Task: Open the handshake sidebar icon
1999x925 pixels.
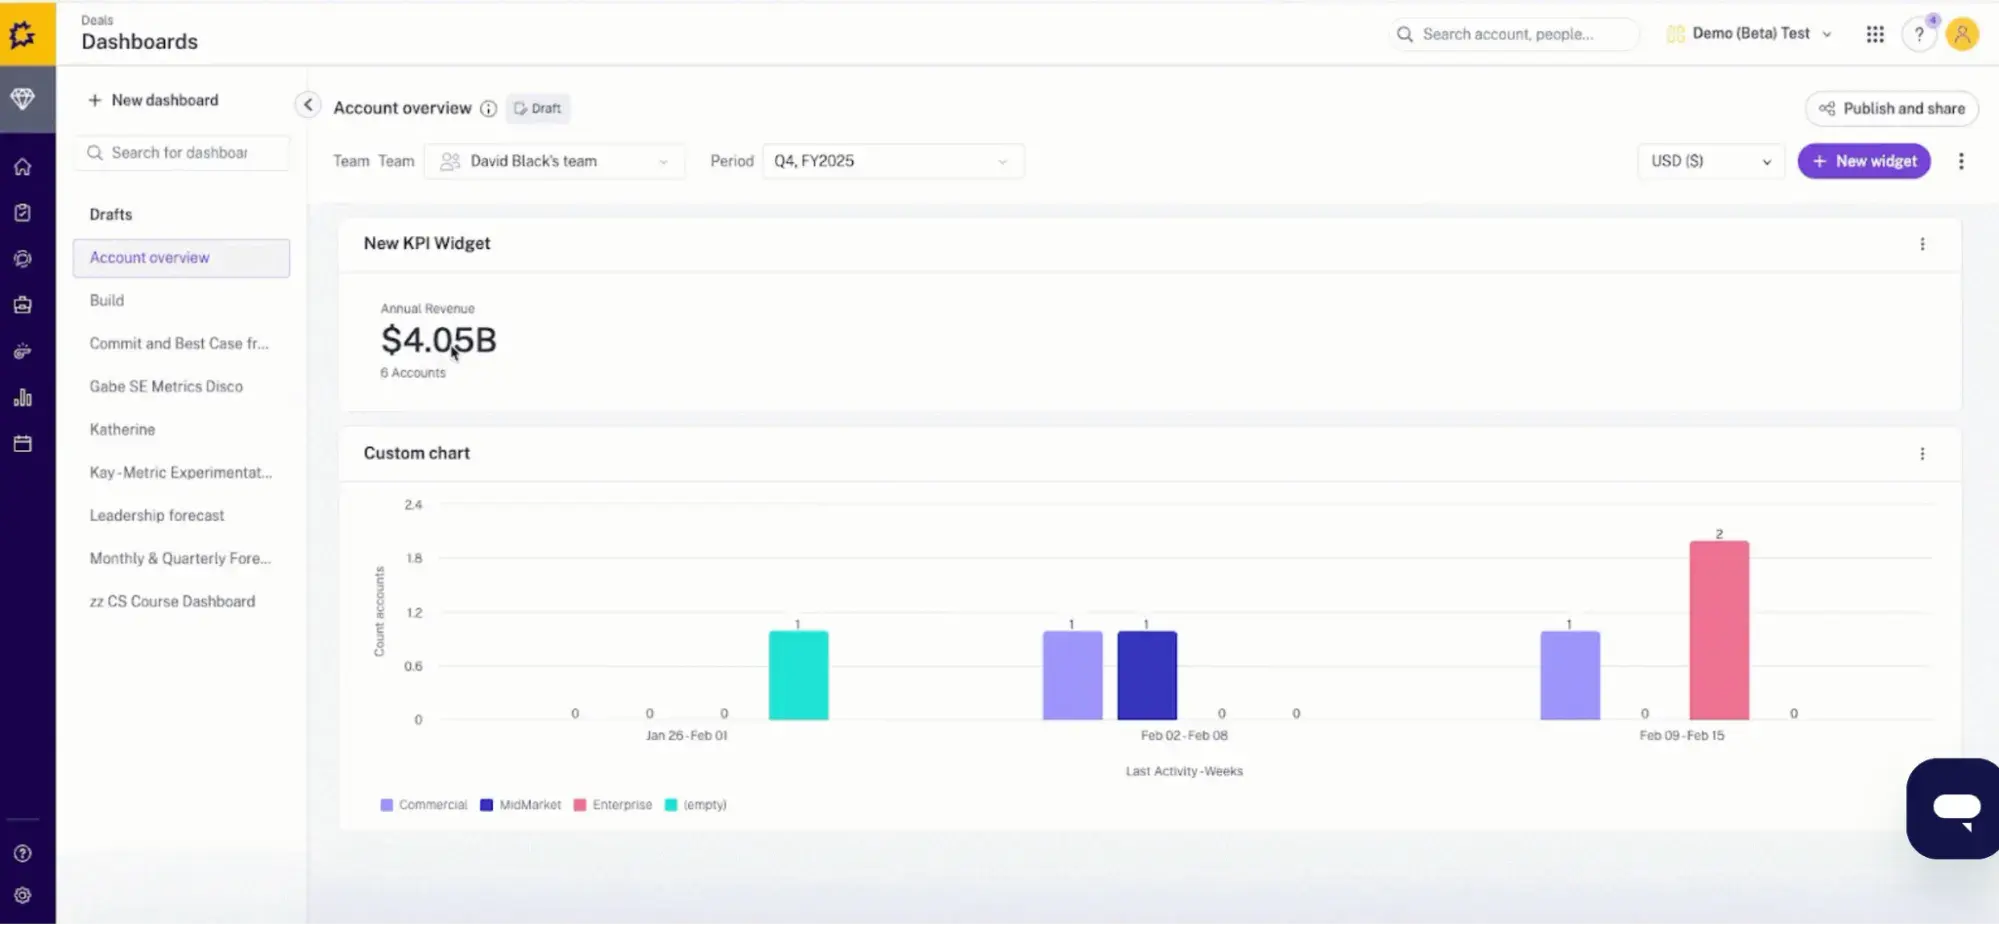Action: coord(22,351)
